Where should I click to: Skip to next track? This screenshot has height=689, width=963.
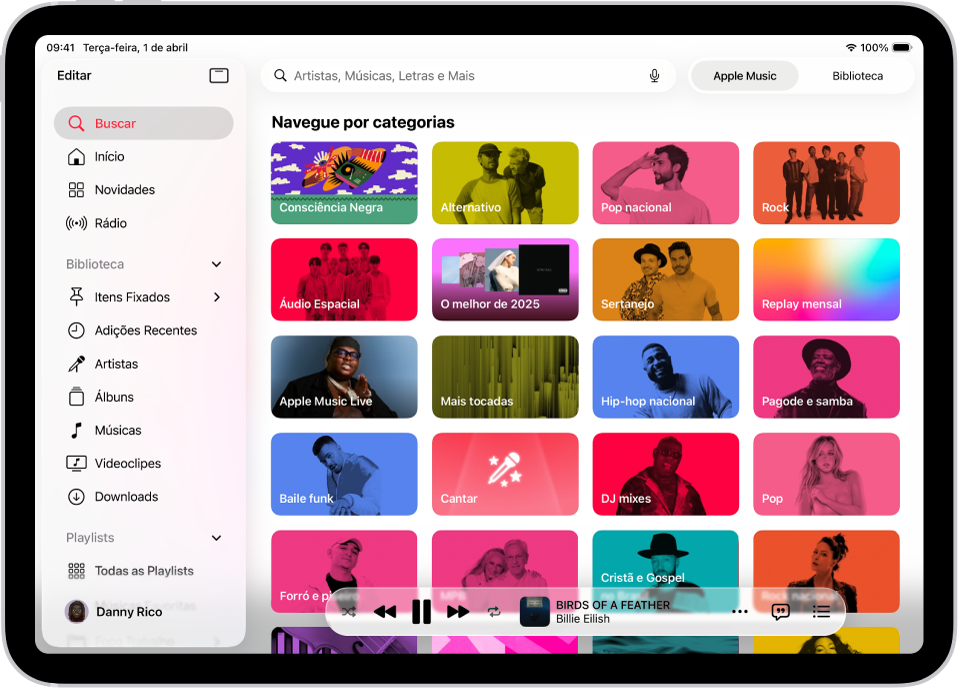tap(458, 612)
